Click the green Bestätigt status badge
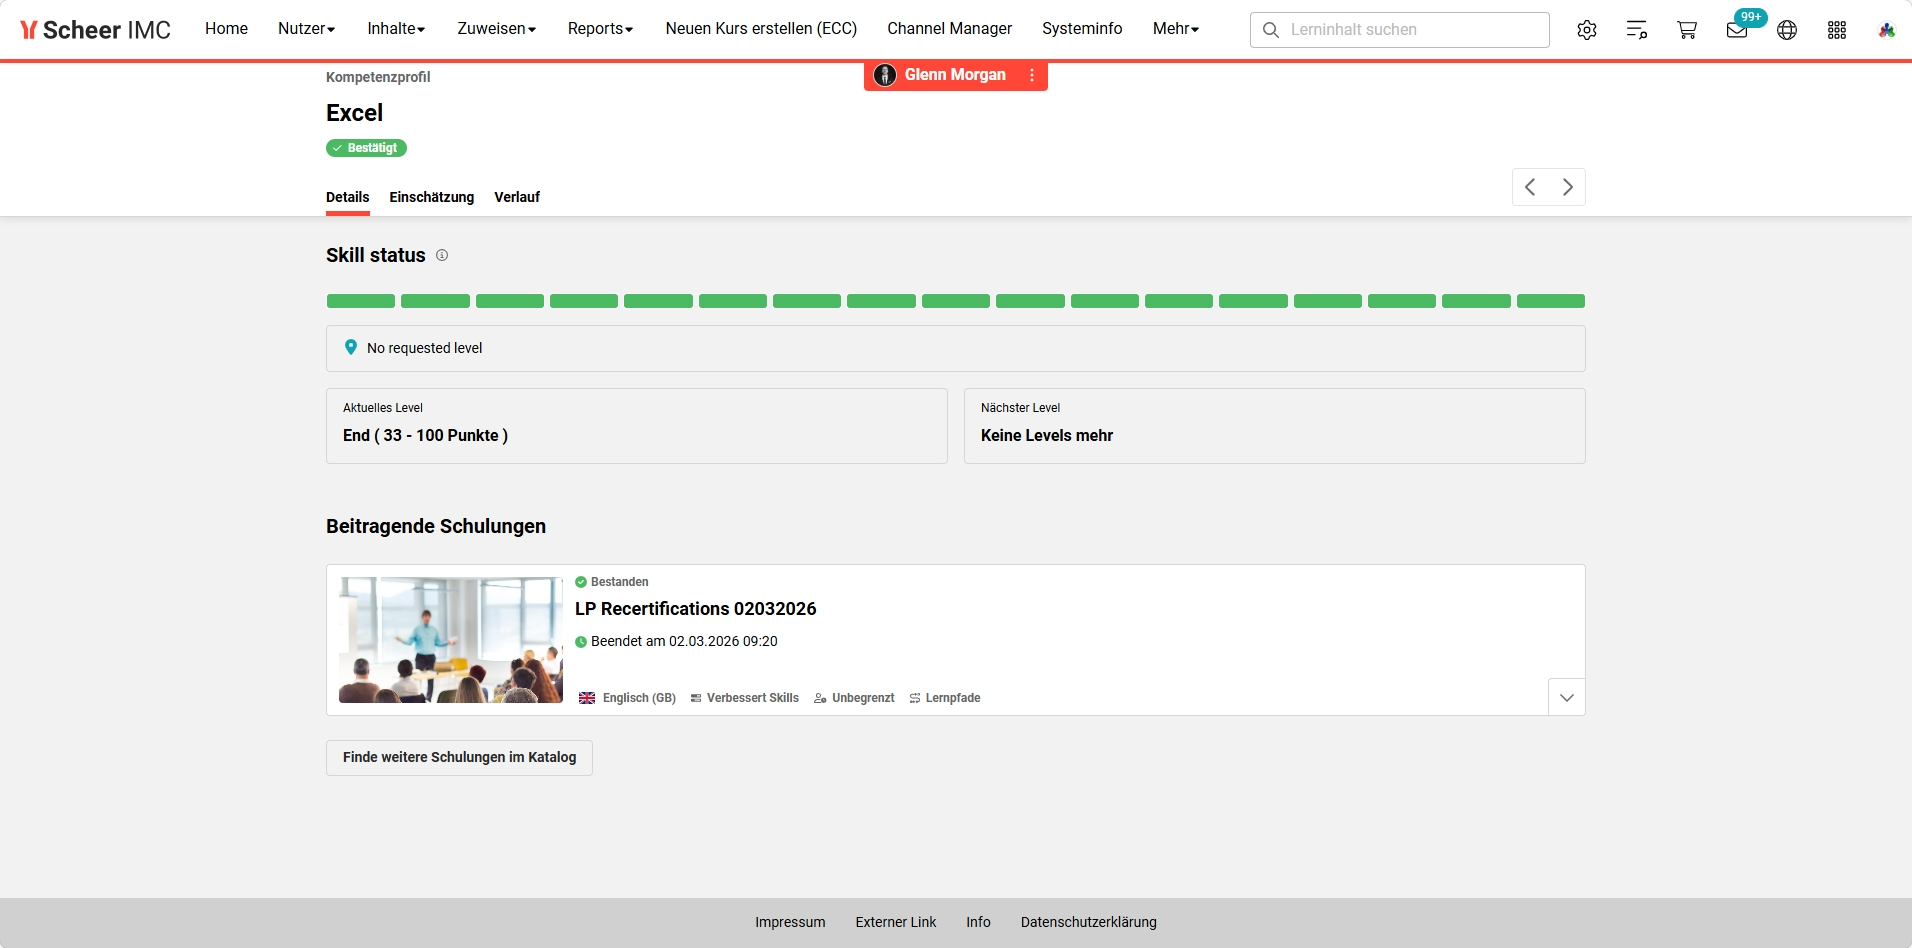1912x948 pixels. pyautogui.click(x=366, y=148)
